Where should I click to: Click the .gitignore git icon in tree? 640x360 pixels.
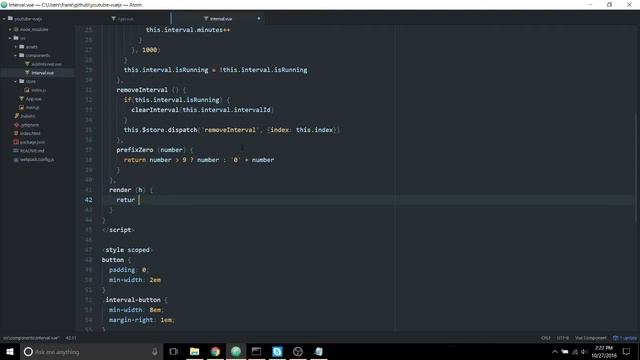click(x=16, y=124)
